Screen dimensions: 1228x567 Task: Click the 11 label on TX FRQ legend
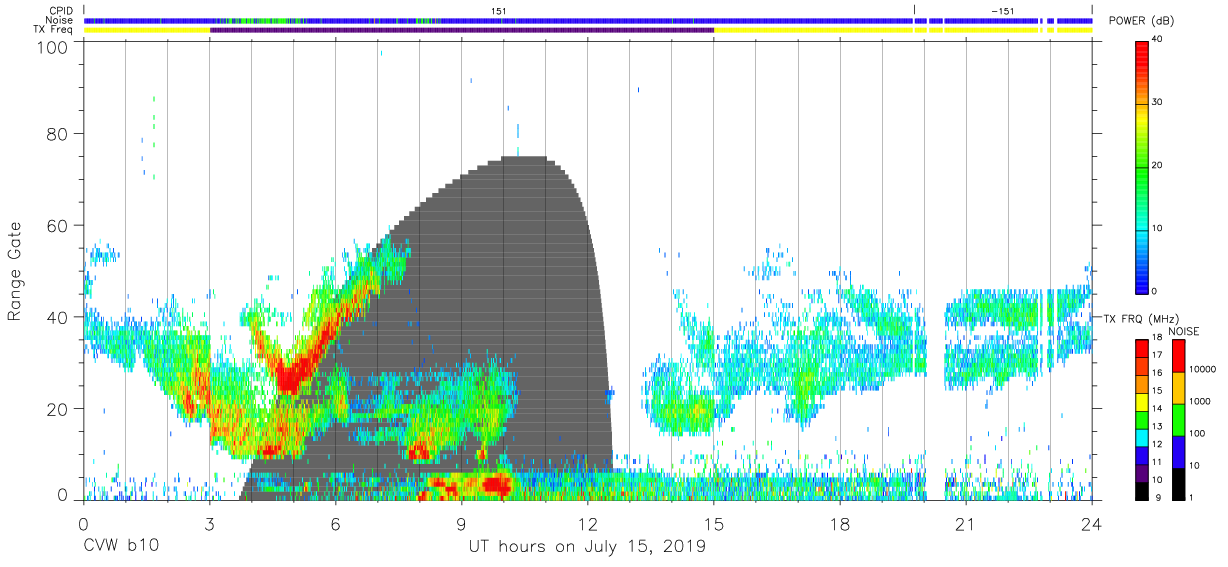click(1156, 463)
